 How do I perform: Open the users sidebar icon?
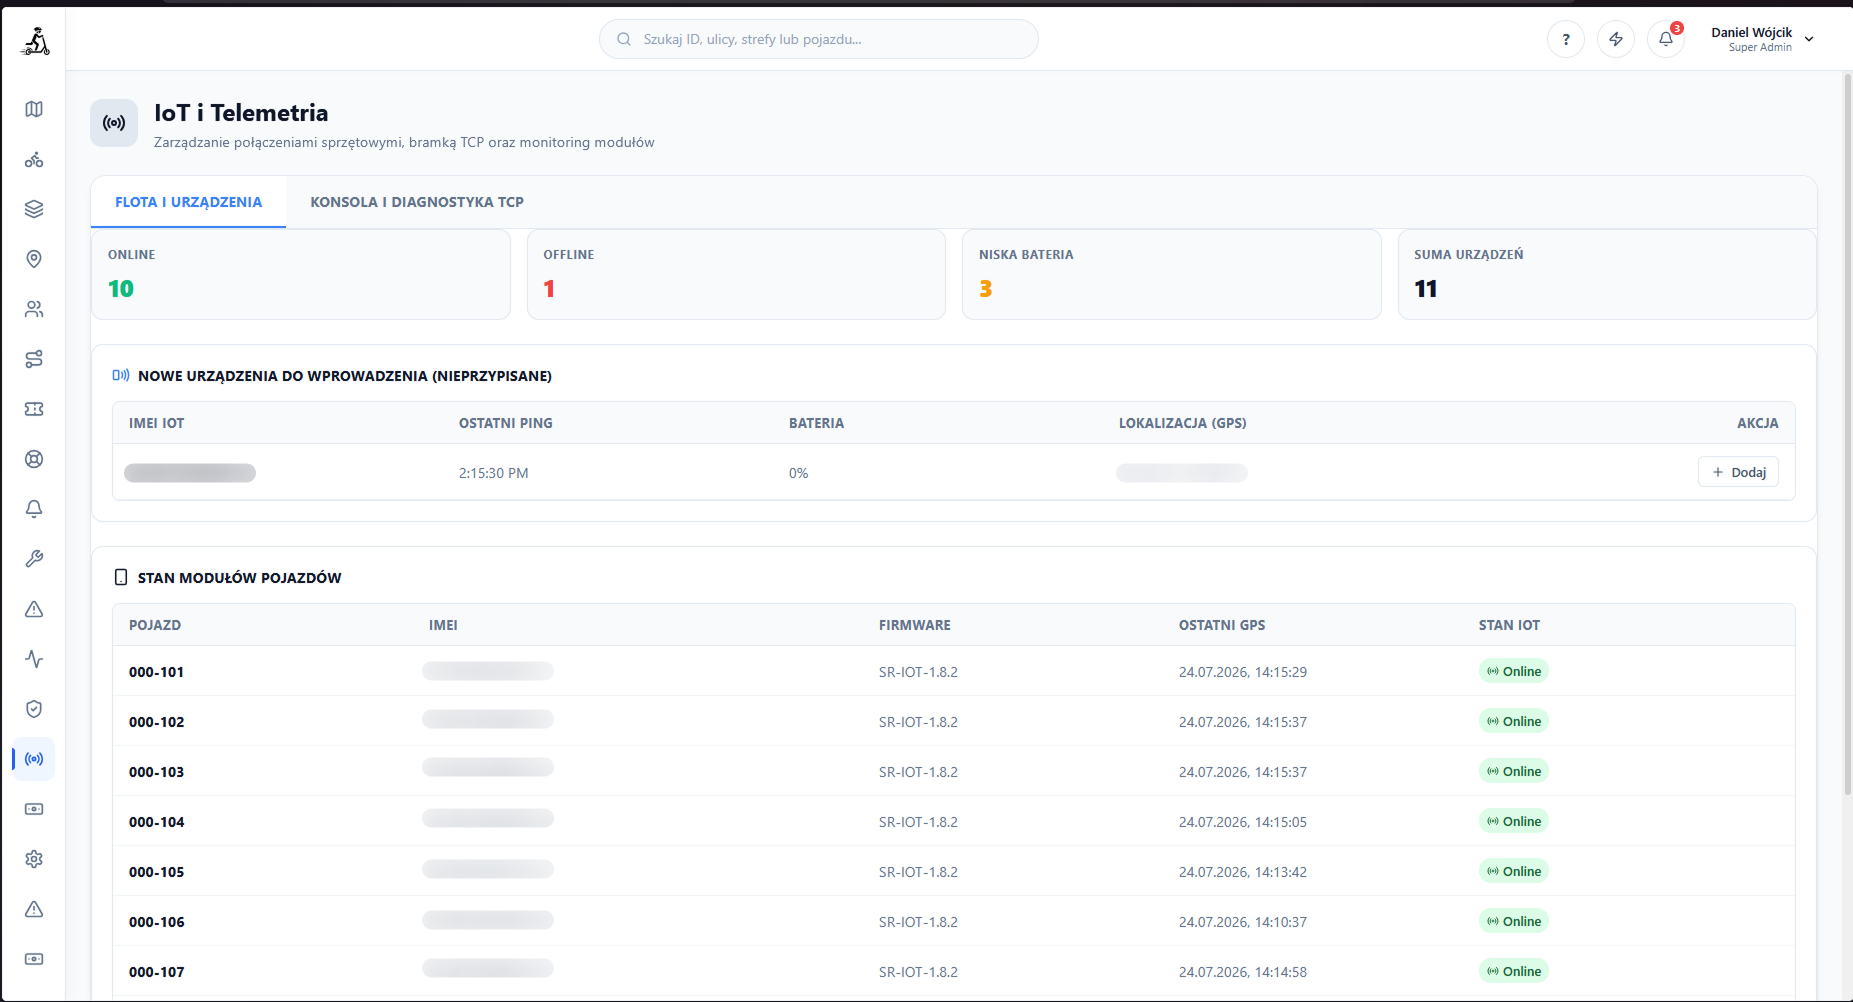click(x=34, y=309)
